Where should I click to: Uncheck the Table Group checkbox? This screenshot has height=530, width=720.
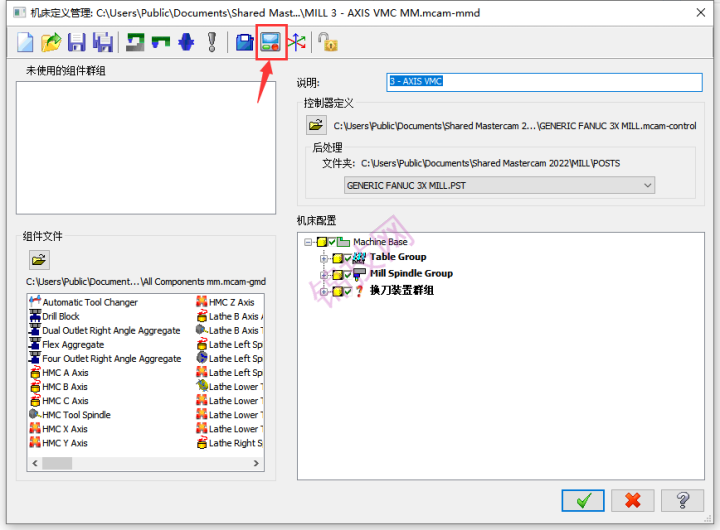tap(348, 258)
